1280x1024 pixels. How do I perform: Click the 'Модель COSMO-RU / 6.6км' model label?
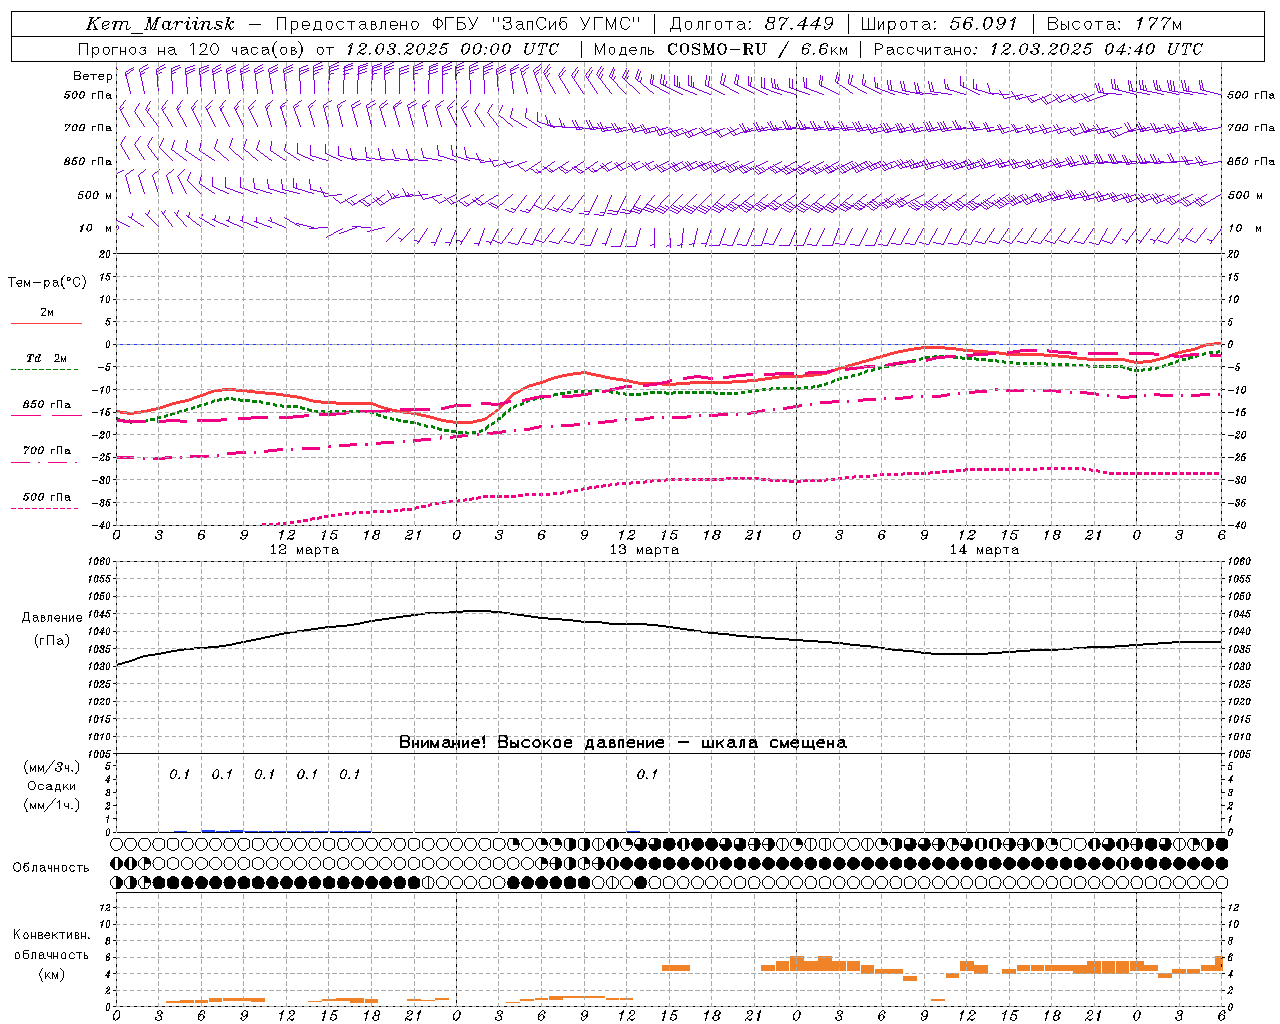(x=721, y=49)
